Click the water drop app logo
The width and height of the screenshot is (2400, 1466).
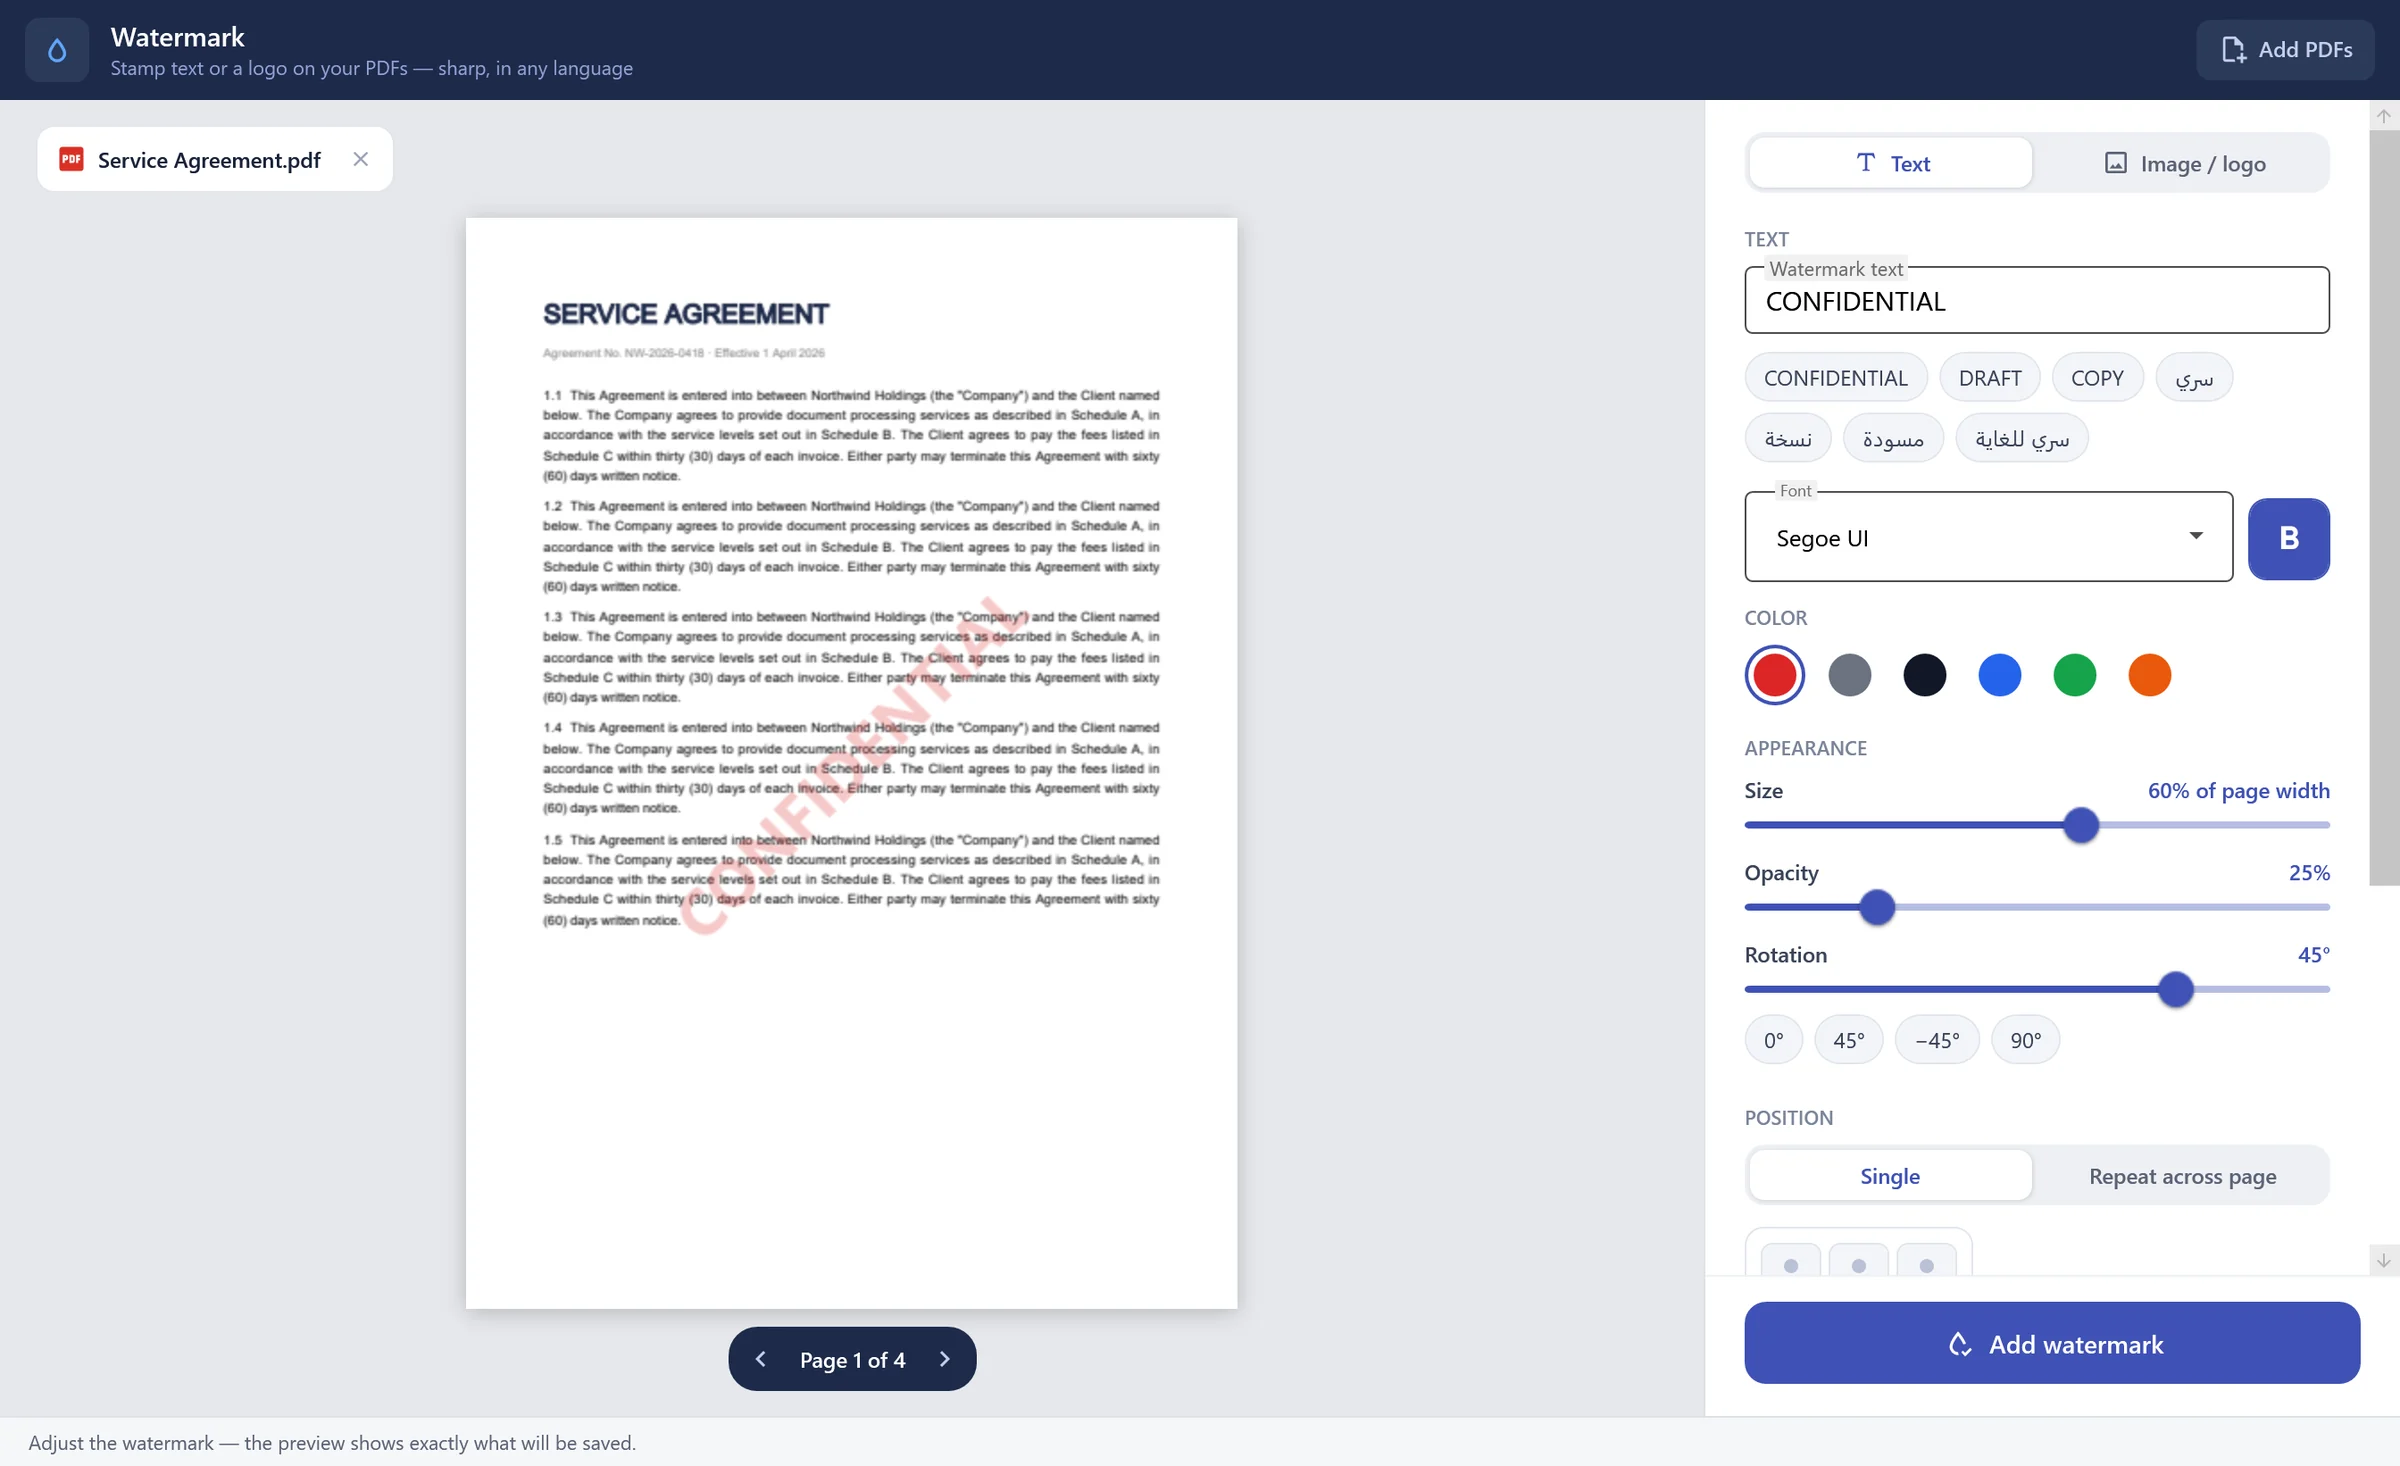[57, 50]
